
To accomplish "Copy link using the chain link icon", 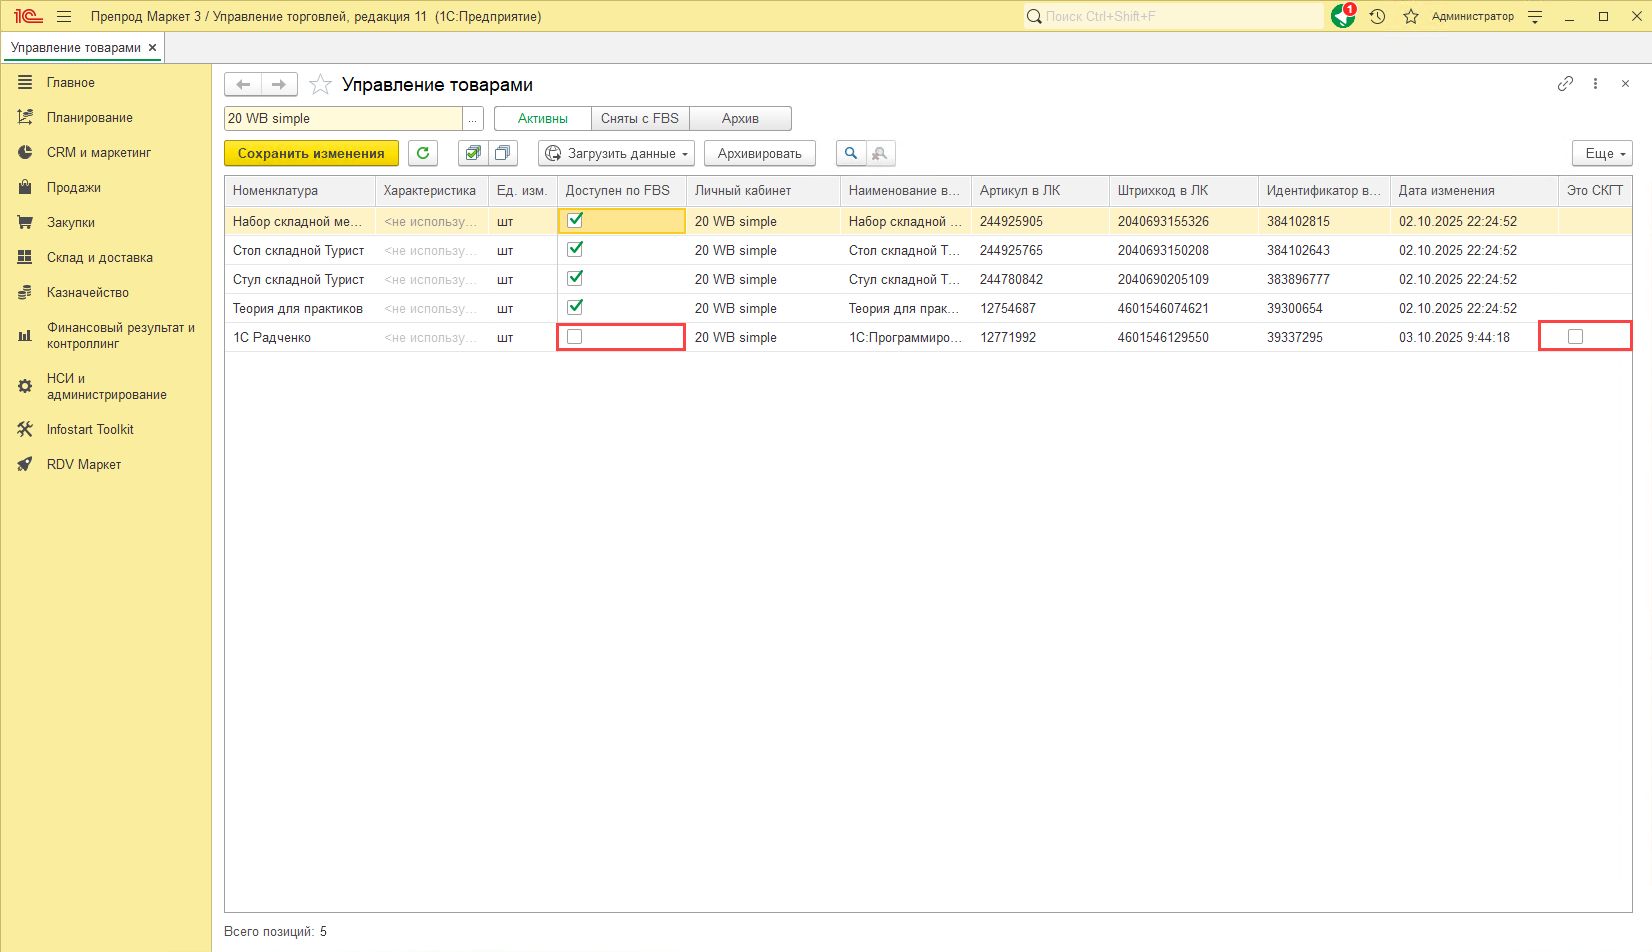I will (1565, 84).
